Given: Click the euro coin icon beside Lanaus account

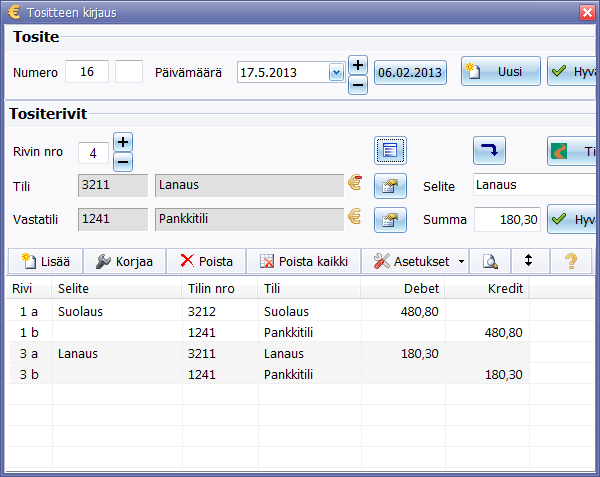Looking at the screenshot, I should [354, 184].
